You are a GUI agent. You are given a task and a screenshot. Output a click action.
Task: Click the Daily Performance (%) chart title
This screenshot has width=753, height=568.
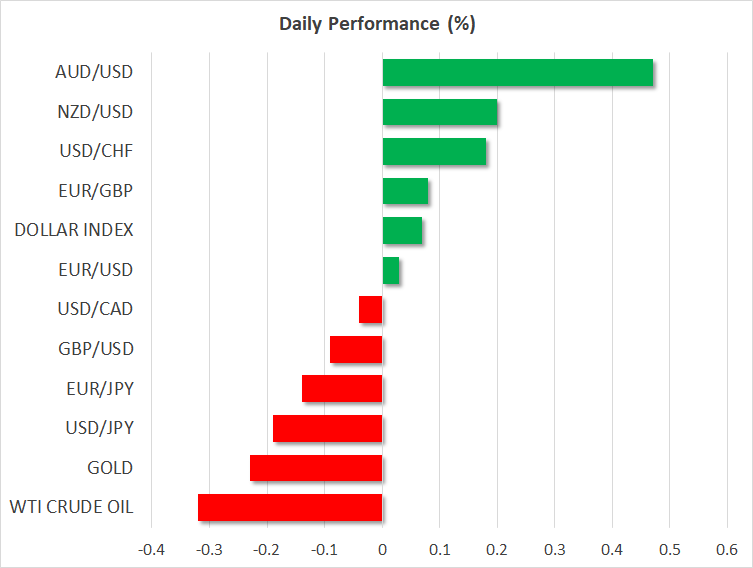(x=376, y=25)
